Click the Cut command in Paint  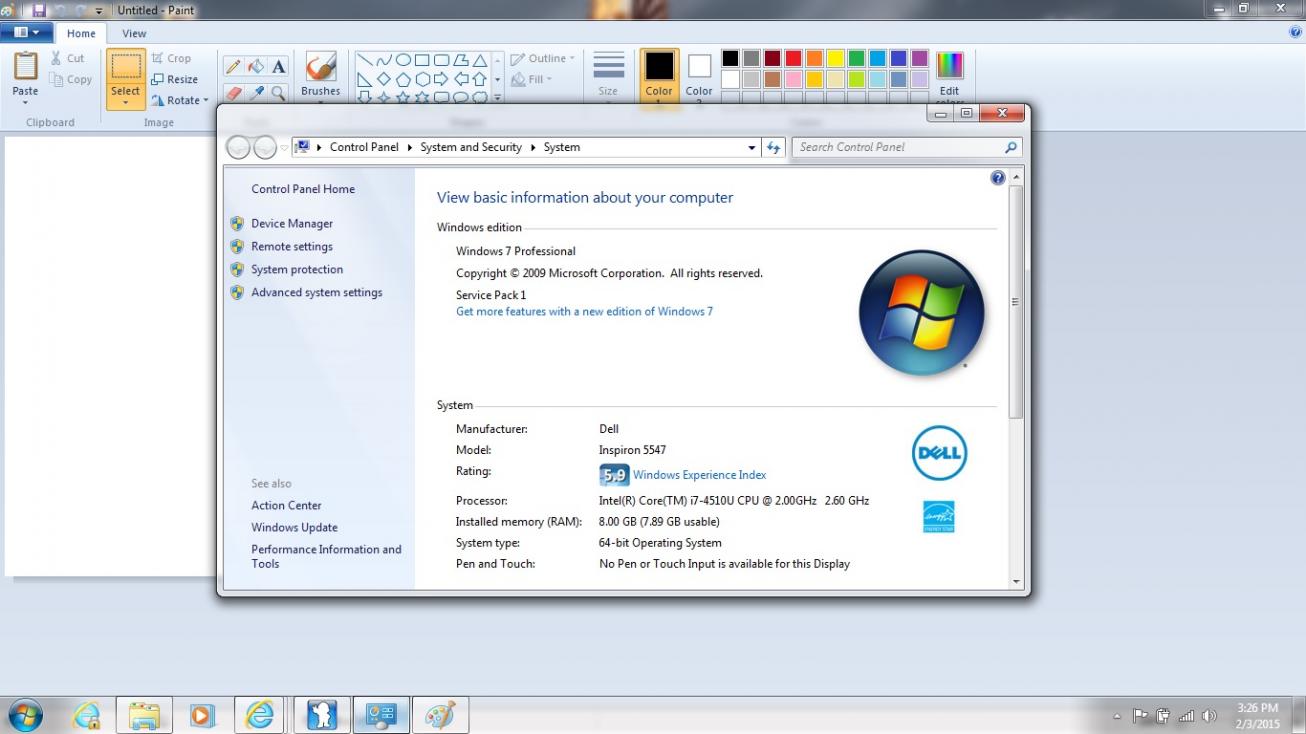click(68, 58)
